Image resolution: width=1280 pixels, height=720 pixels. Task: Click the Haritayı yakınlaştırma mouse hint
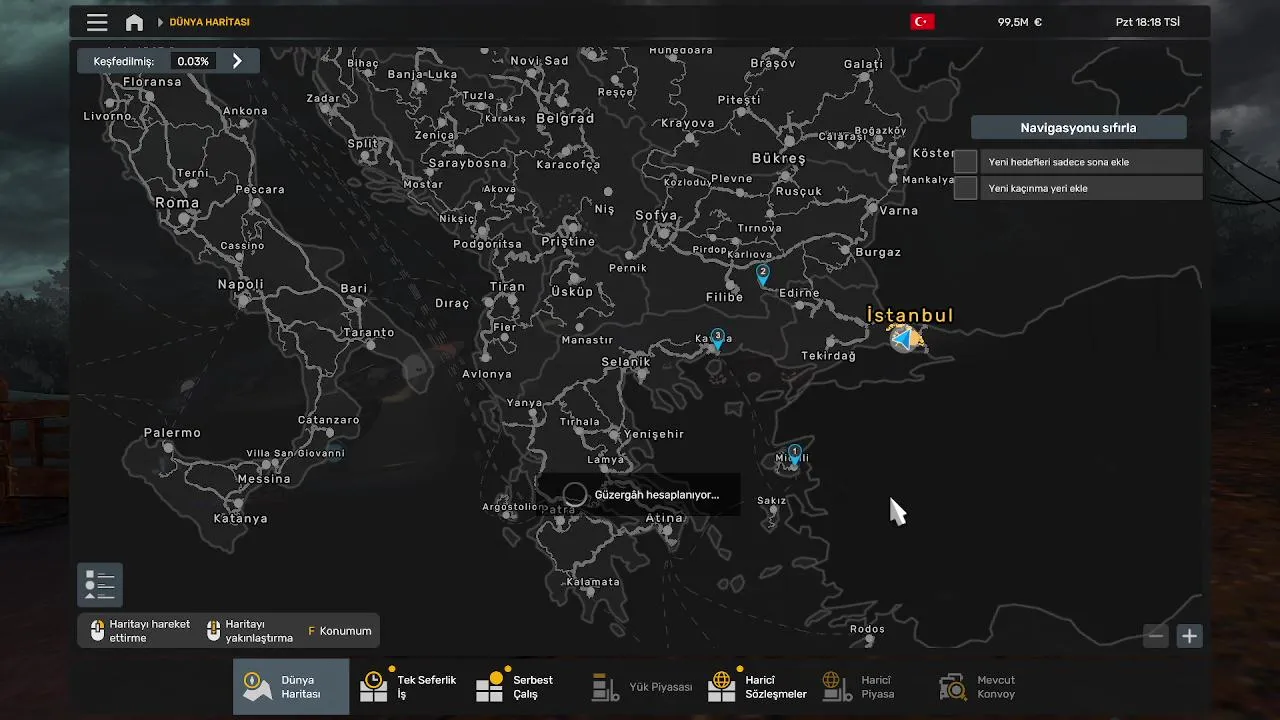[x=249, y=631]
